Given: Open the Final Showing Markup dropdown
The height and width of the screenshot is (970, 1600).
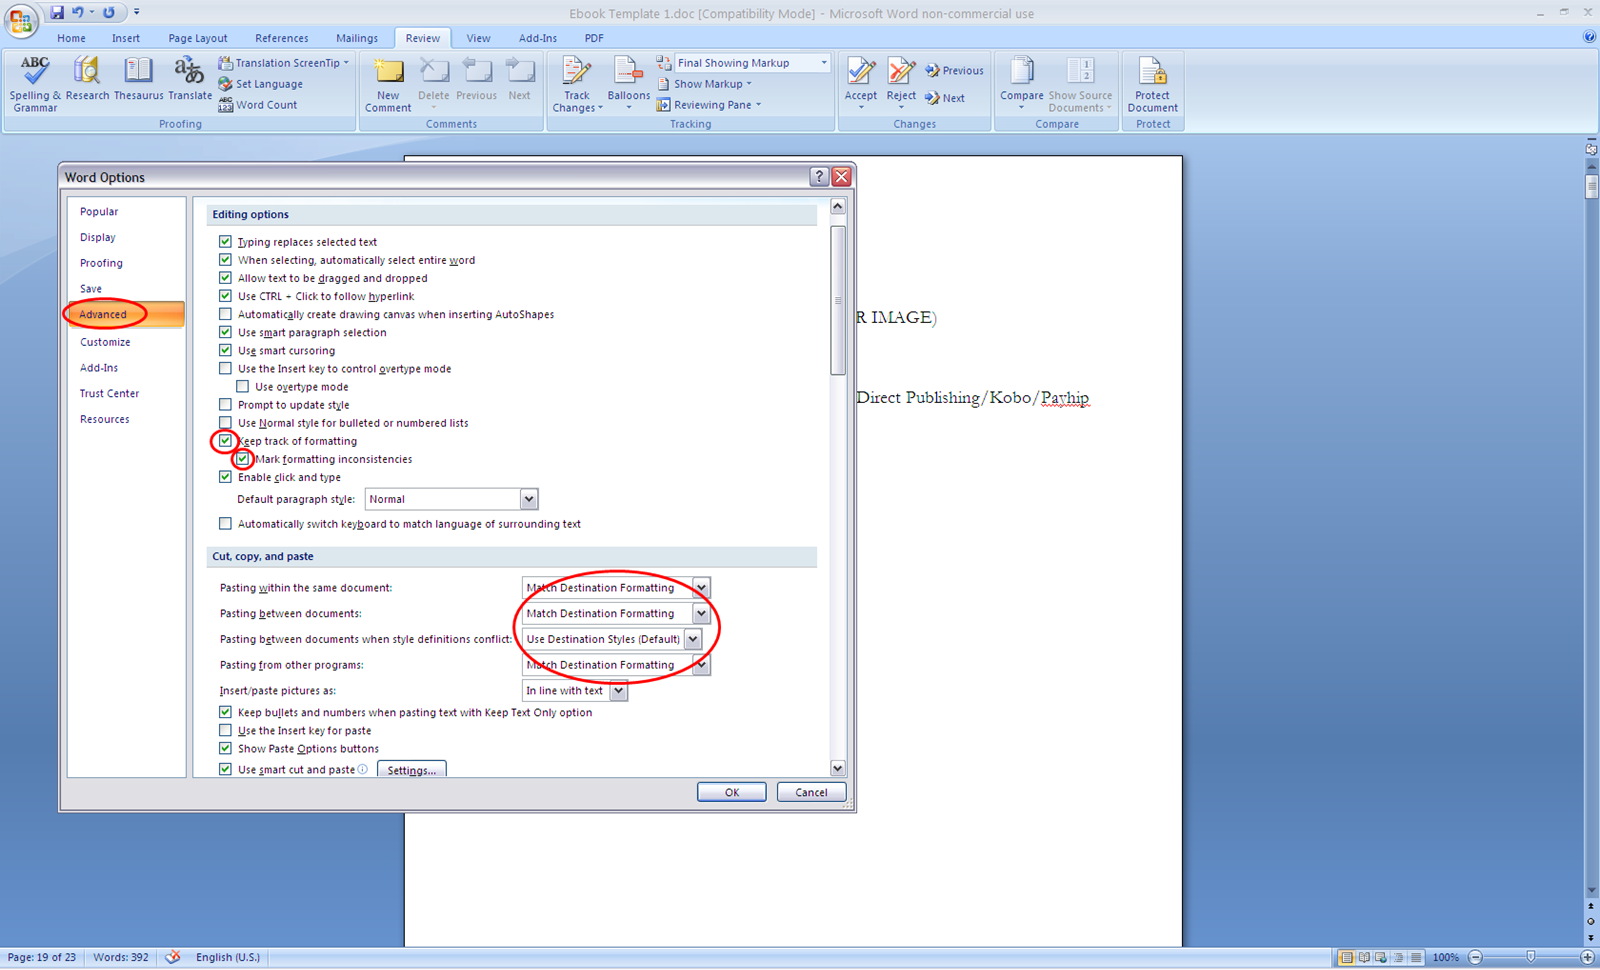Looking at the screenshot, I should pyautogui.click(x=822, y=62).
